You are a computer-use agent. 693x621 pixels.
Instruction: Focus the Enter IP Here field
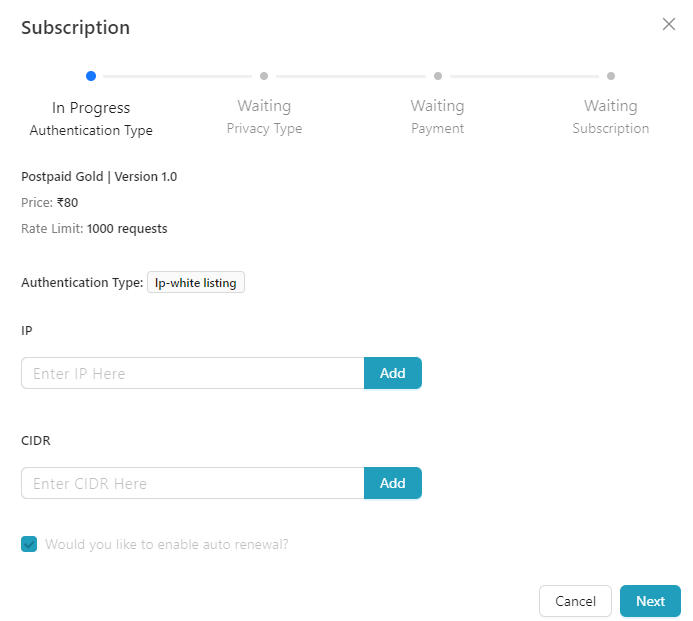click(192, 373)
